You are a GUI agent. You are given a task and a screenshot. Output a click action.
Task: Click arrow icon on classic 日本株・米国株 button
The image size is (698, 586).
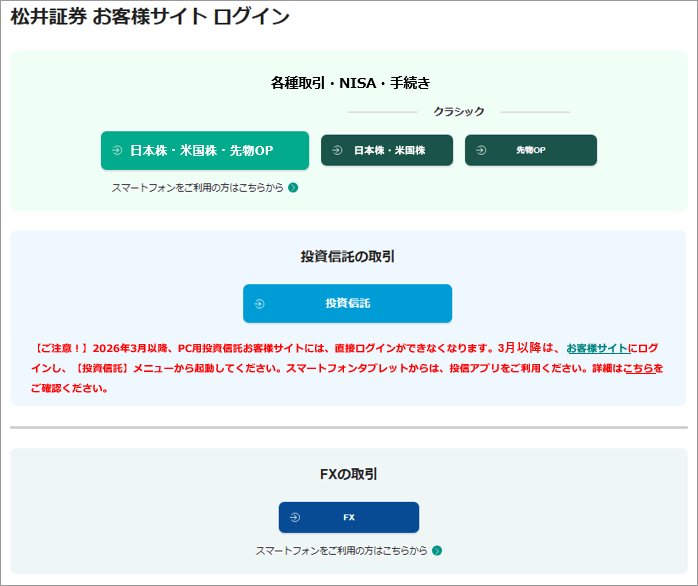coord(337,151)
